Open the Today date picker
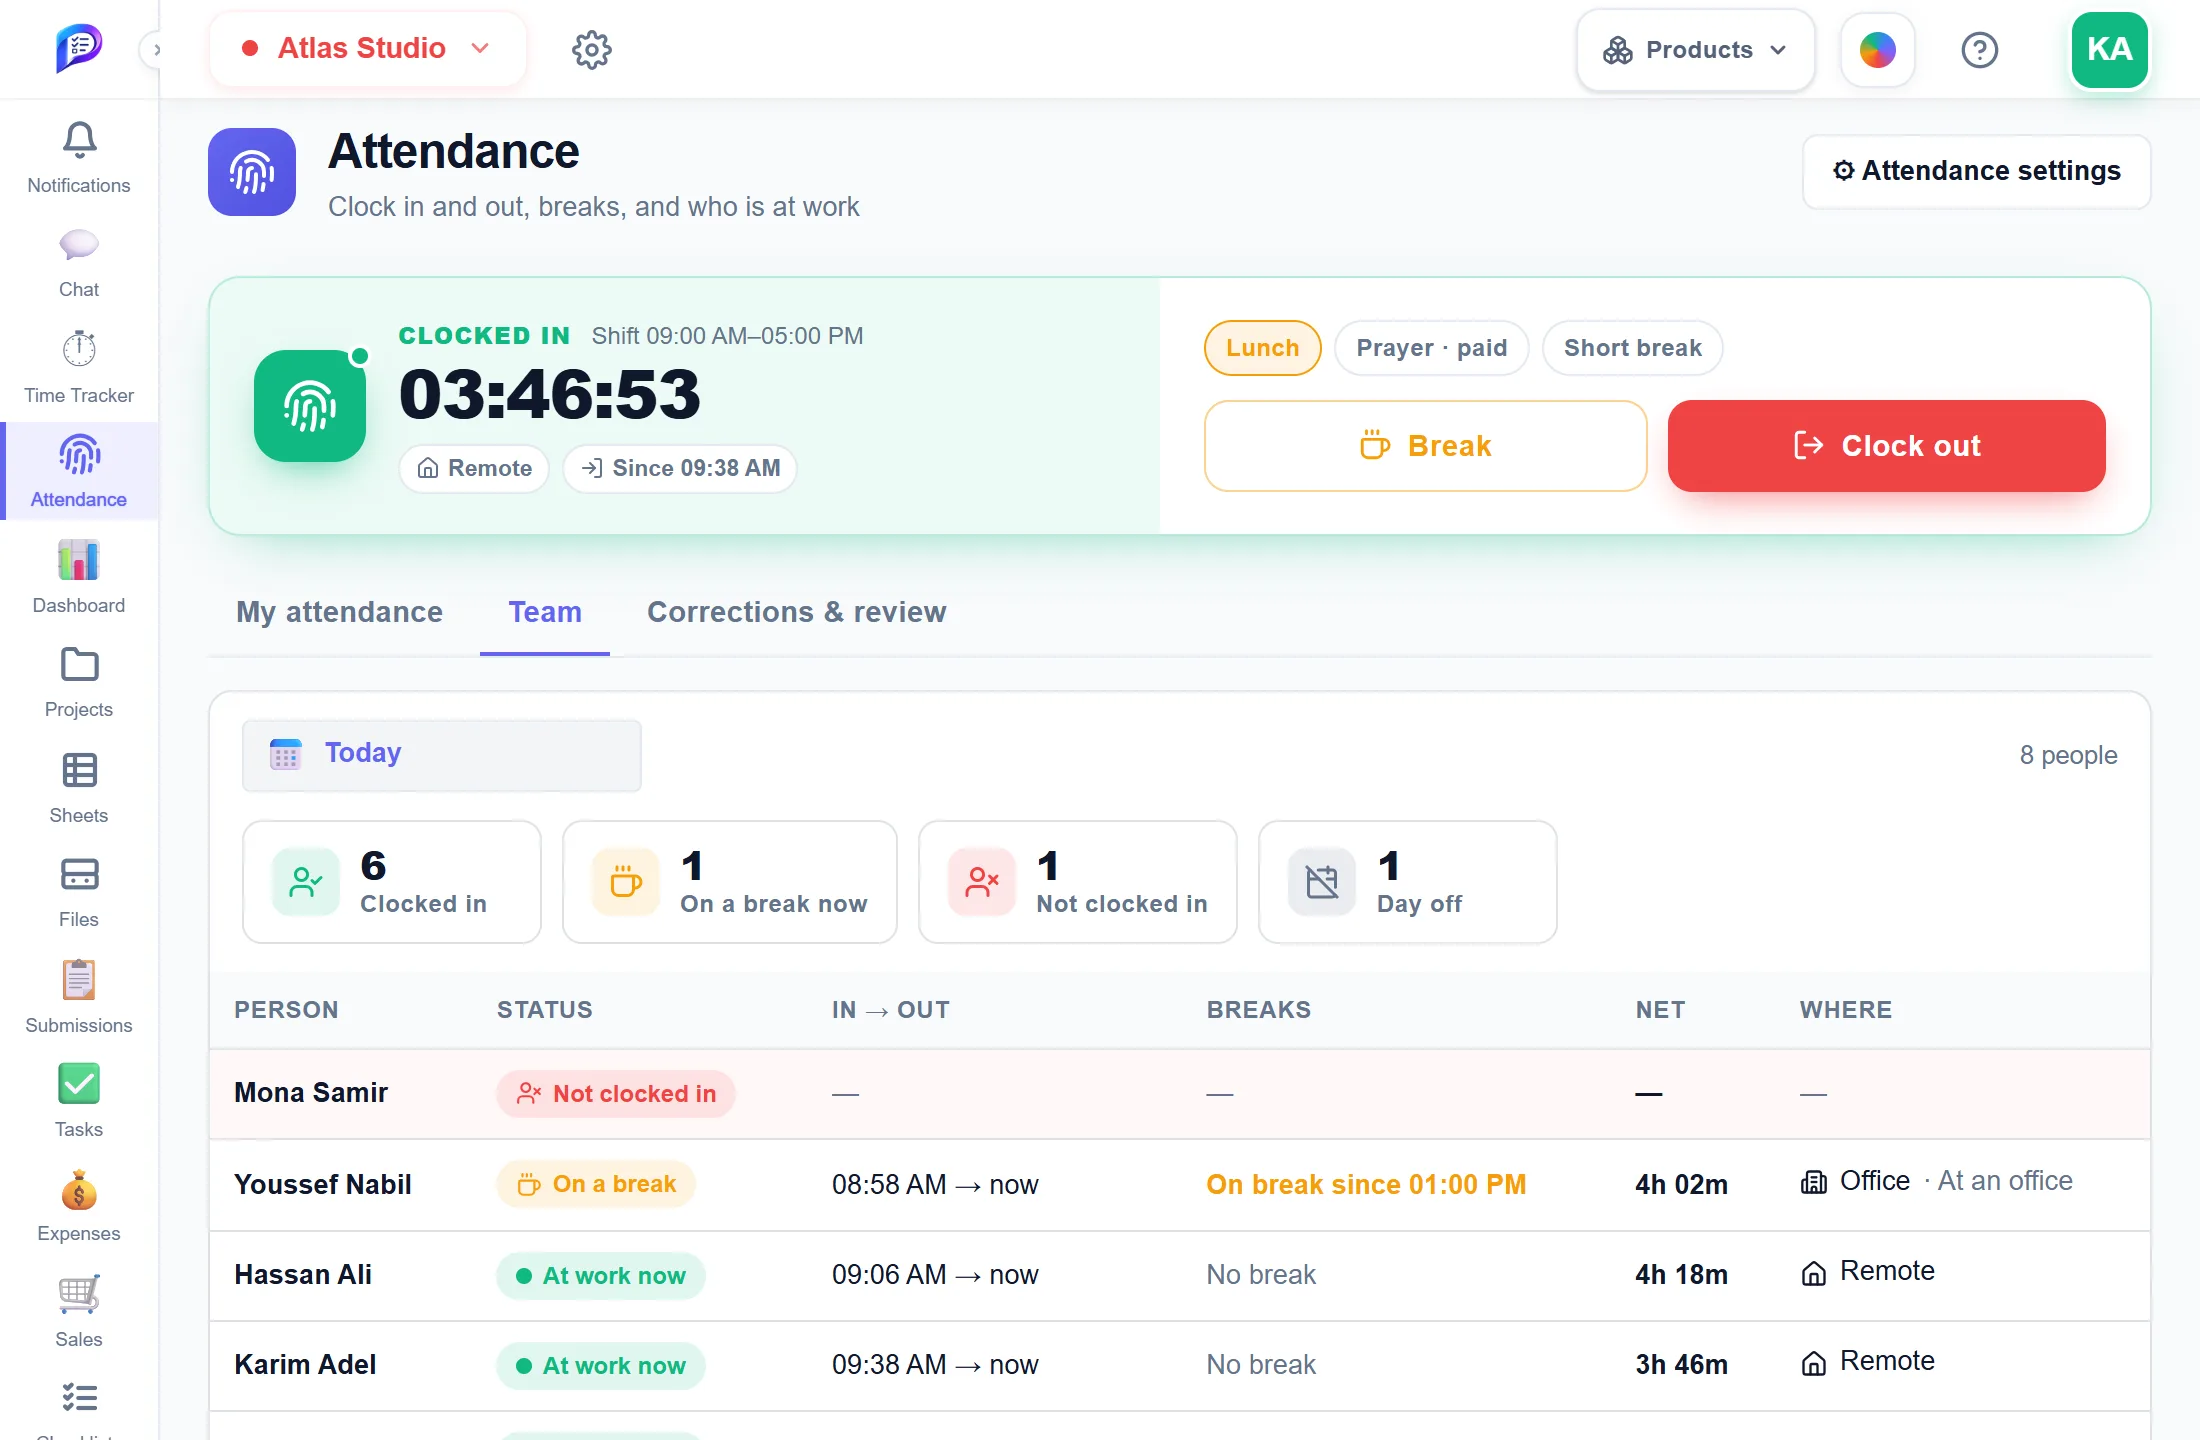 pyautogui.click(x=441, y=755)
